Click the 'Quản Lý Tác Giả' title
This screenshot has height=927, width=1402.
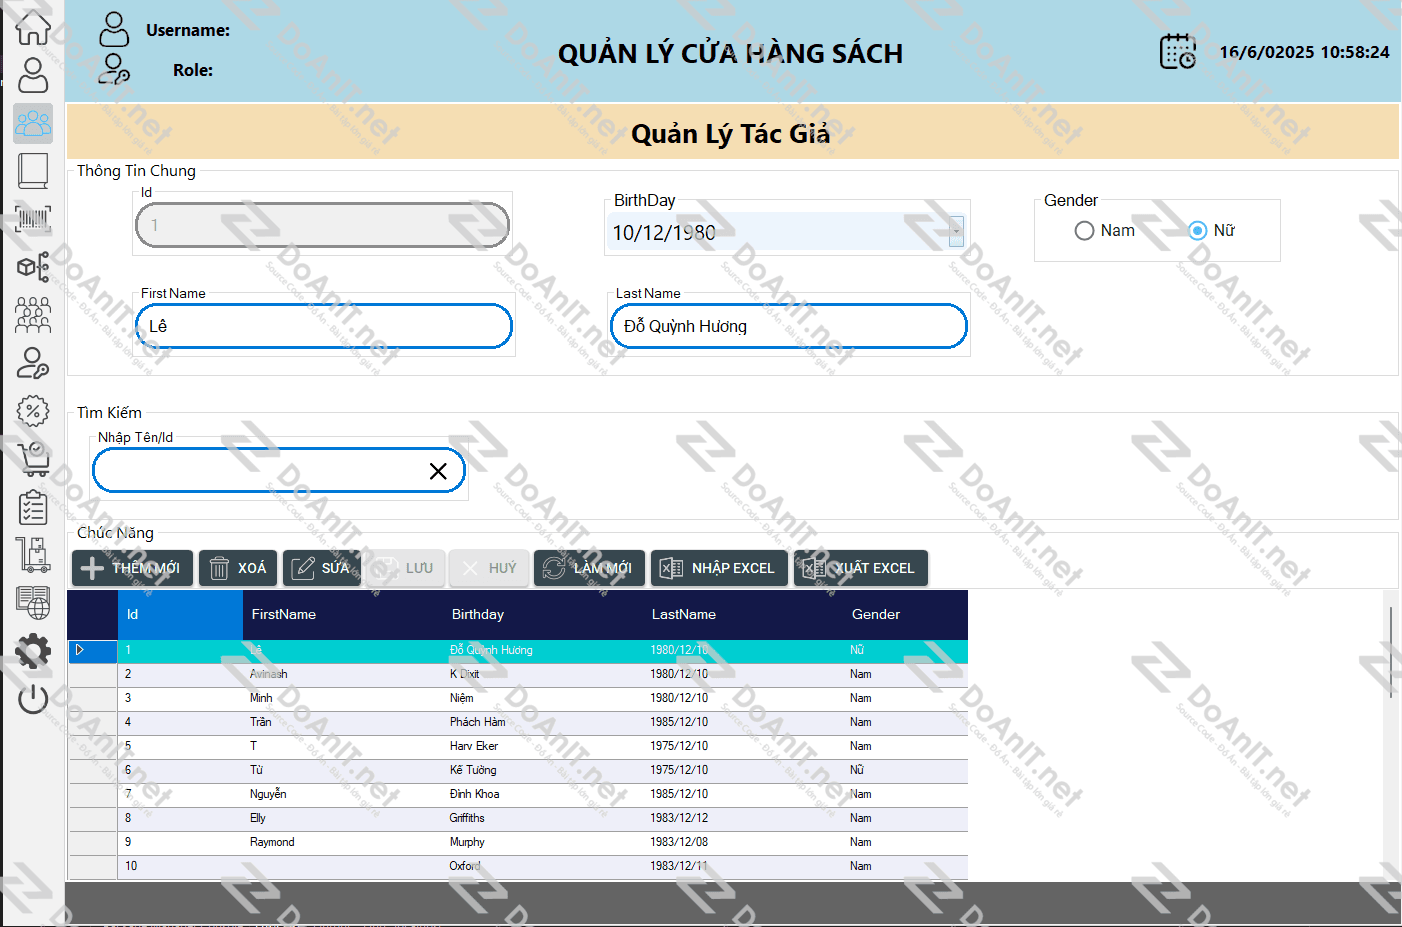coord(731,133)
